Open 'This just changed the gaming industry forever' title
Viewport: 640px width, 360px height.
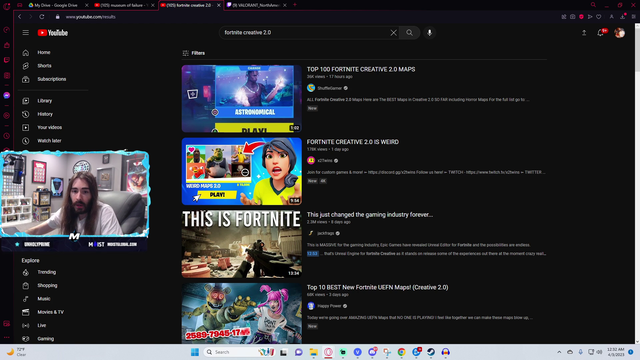tap(370, 215)
